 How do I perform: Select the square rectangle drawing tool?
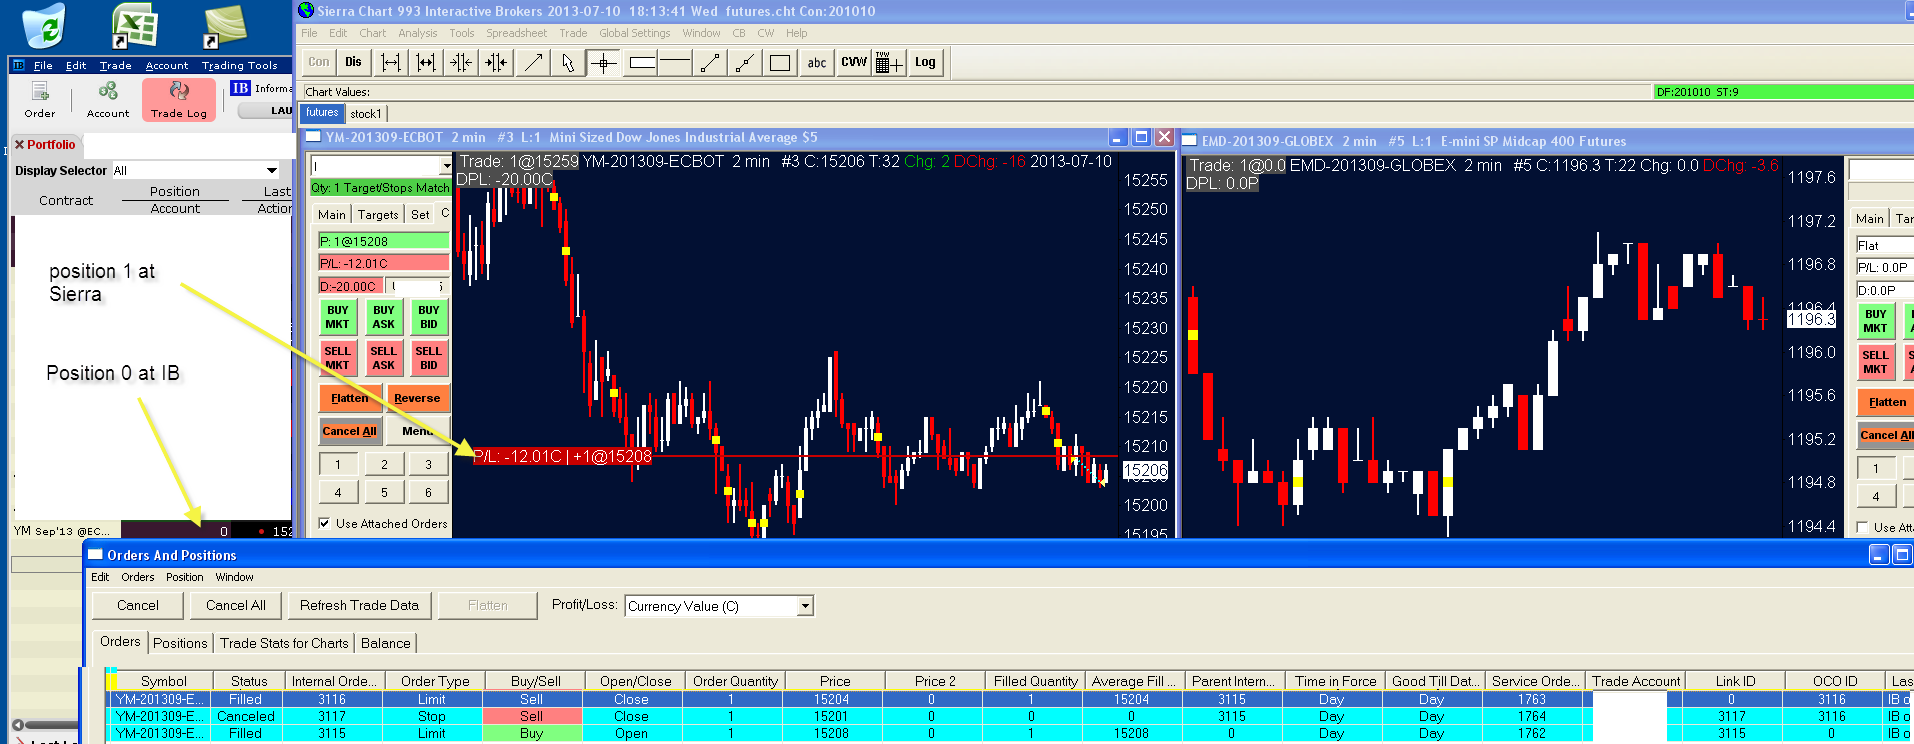pyautogui.click(x=780, y=63)
